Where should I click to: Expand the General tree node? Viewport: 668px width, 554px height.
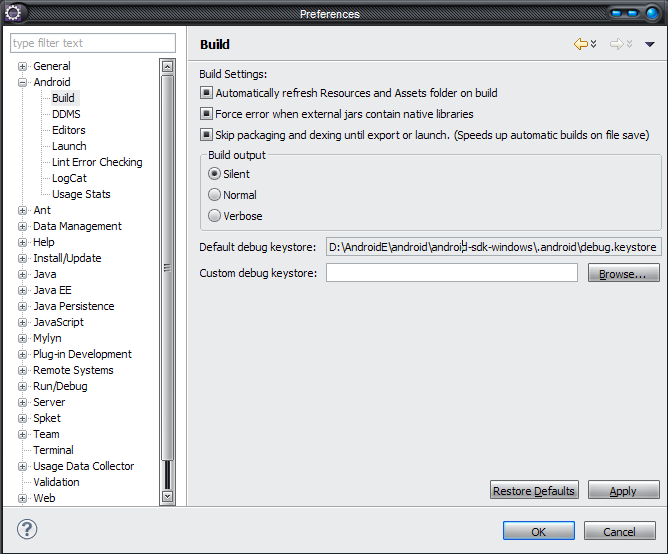click(22, 66)
